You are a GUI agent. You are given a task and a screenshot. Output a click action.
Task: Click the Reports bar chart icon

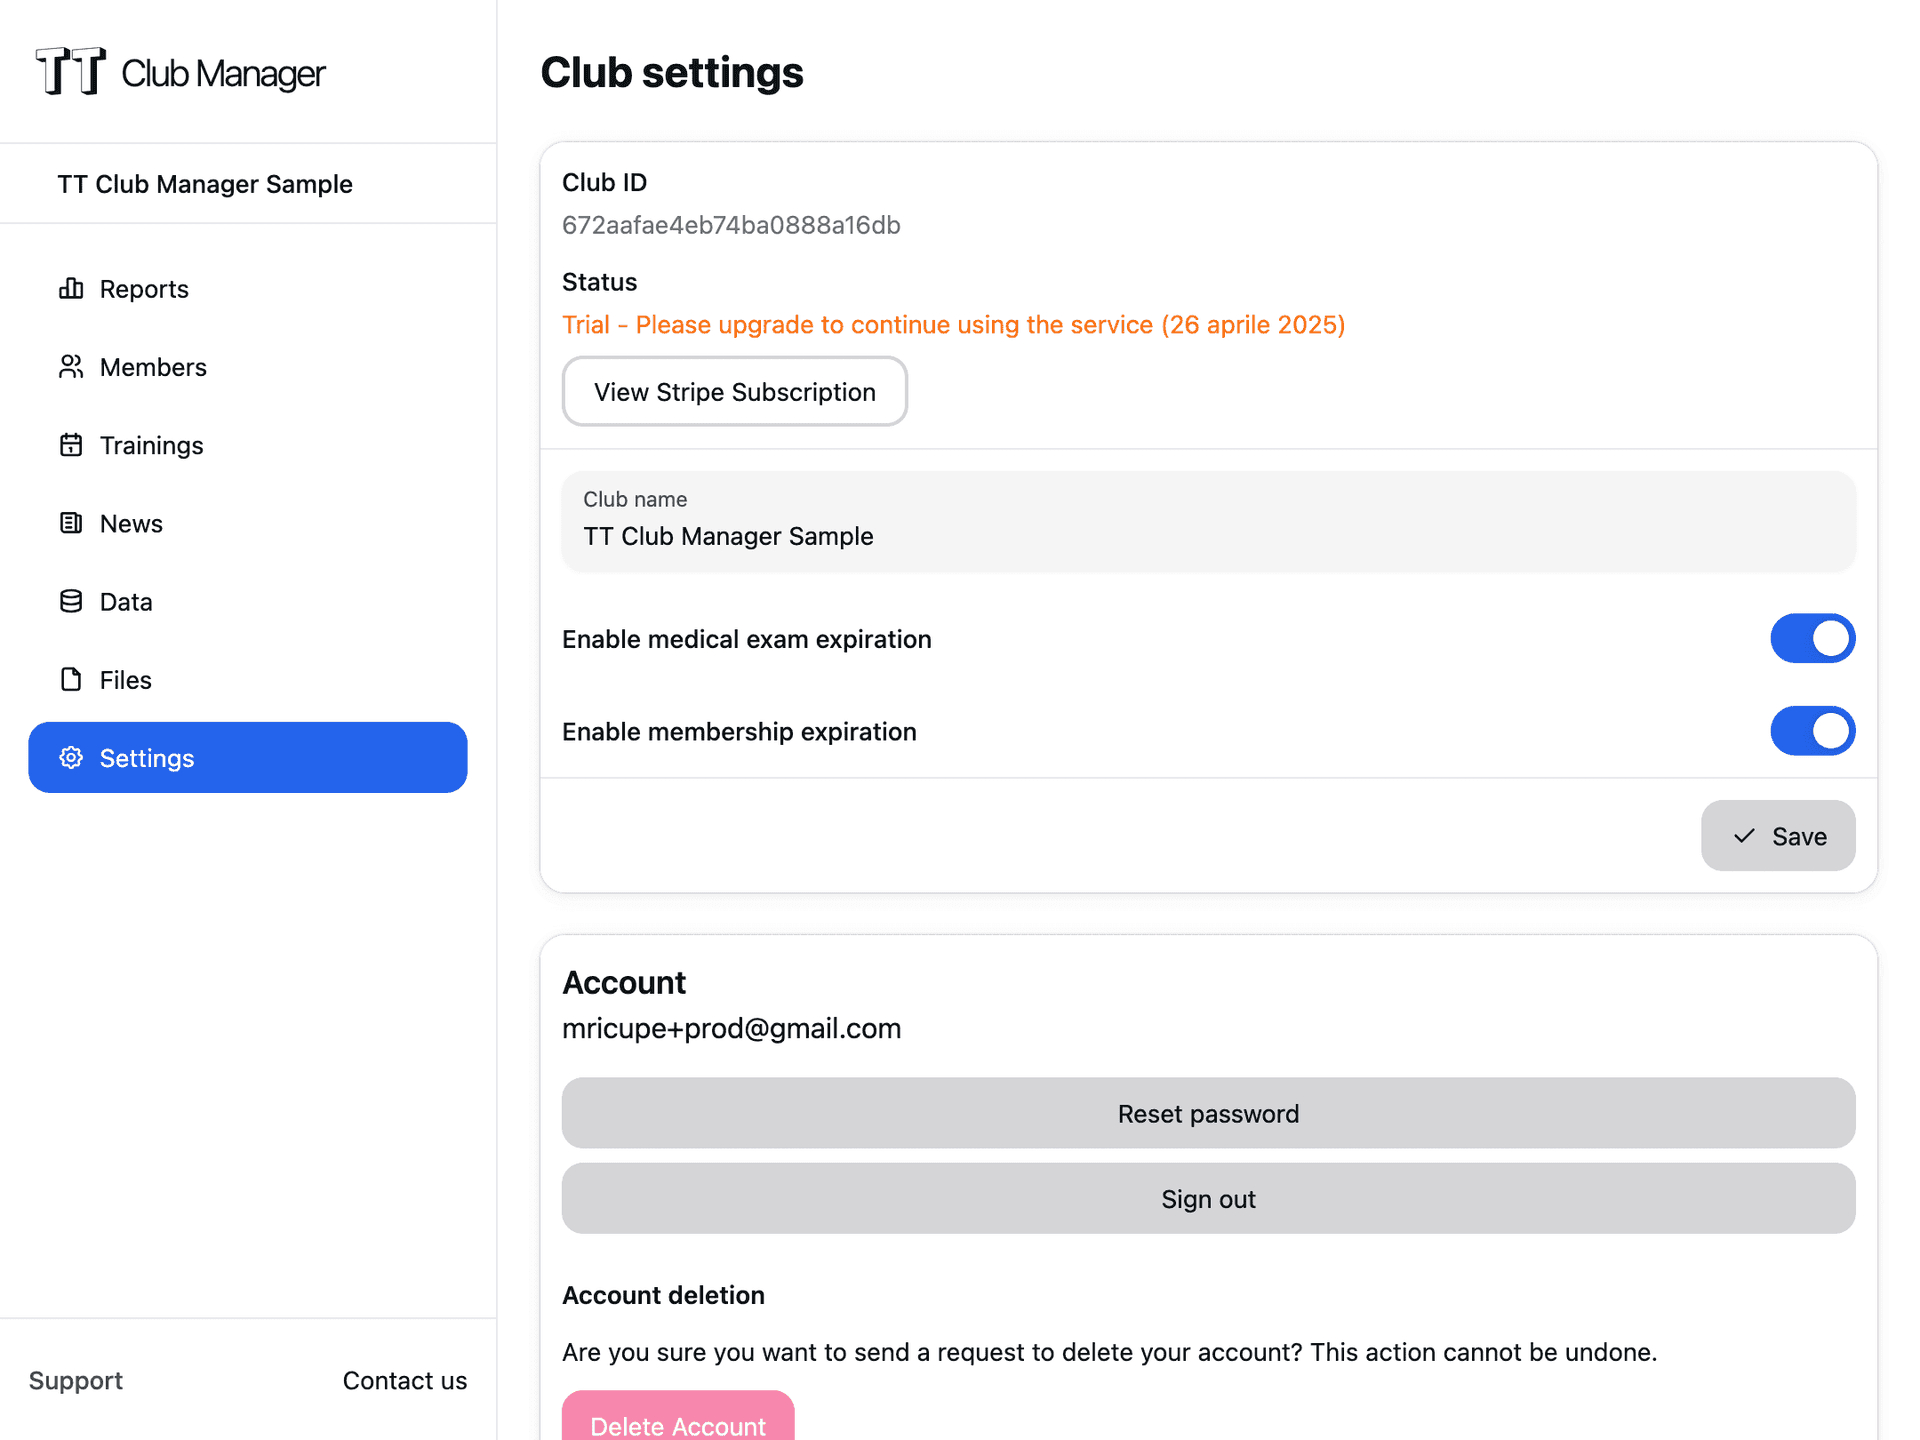click(71, 289)
